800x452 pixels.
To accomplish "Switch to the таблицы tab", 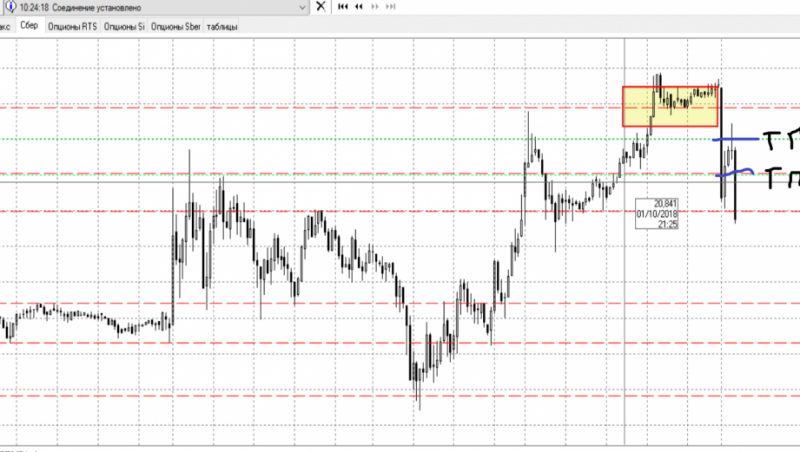I will tap(222, 27).
